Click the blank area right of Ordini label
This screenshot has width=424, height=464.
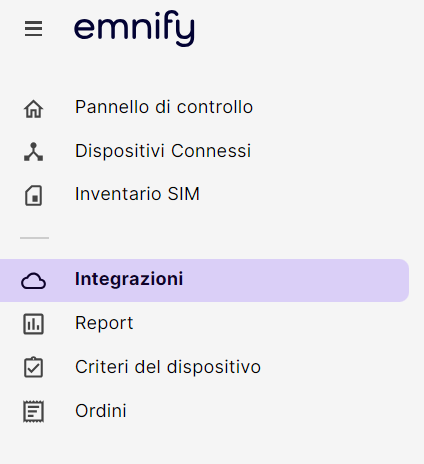(267, 411)
